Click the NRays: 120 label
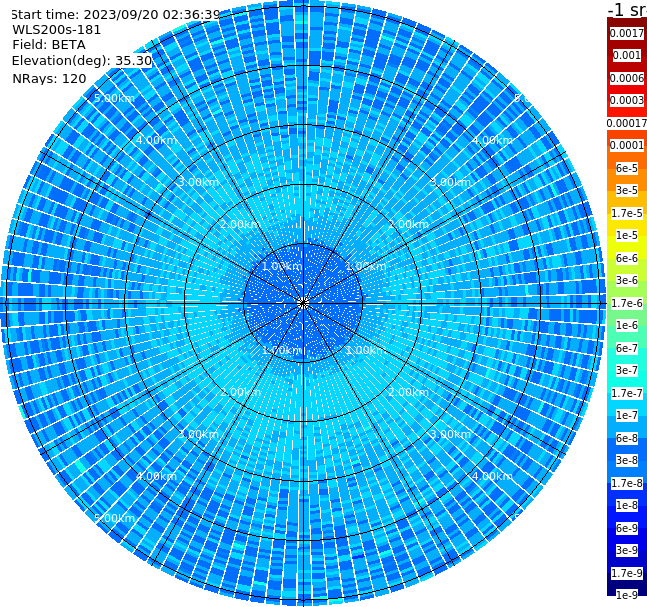Viewport: 647px width, 607px height. [x=49, y=78]
